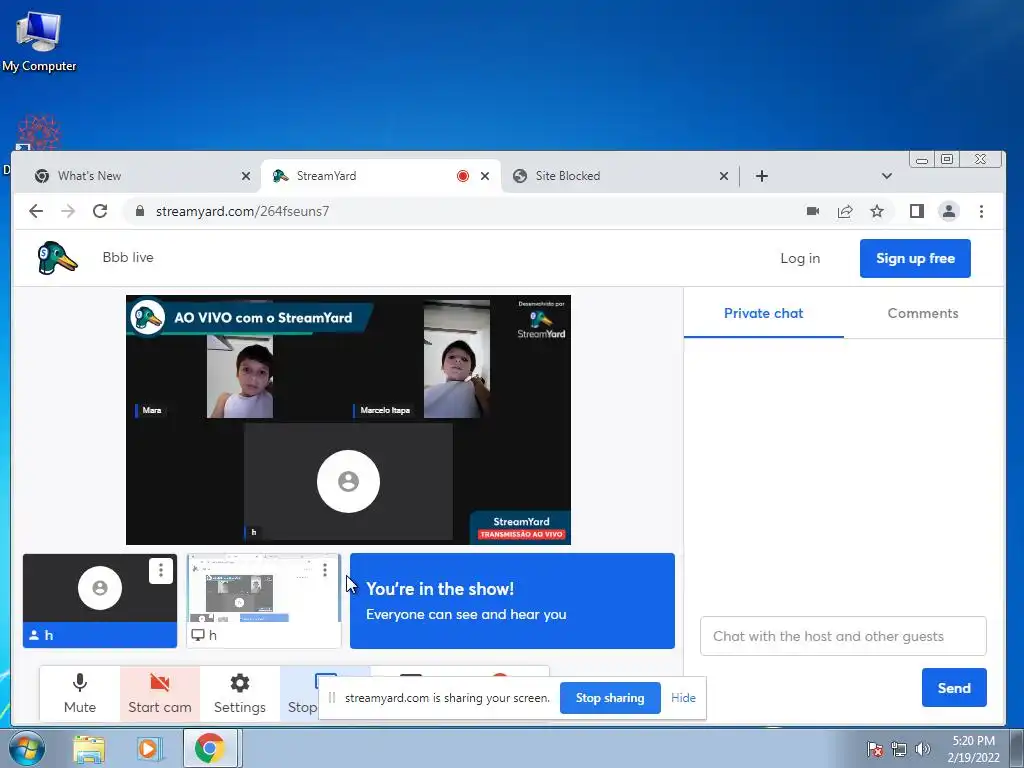Open network icon in system tray
This screenshot has height=768, width=1024.
(899, 749)
